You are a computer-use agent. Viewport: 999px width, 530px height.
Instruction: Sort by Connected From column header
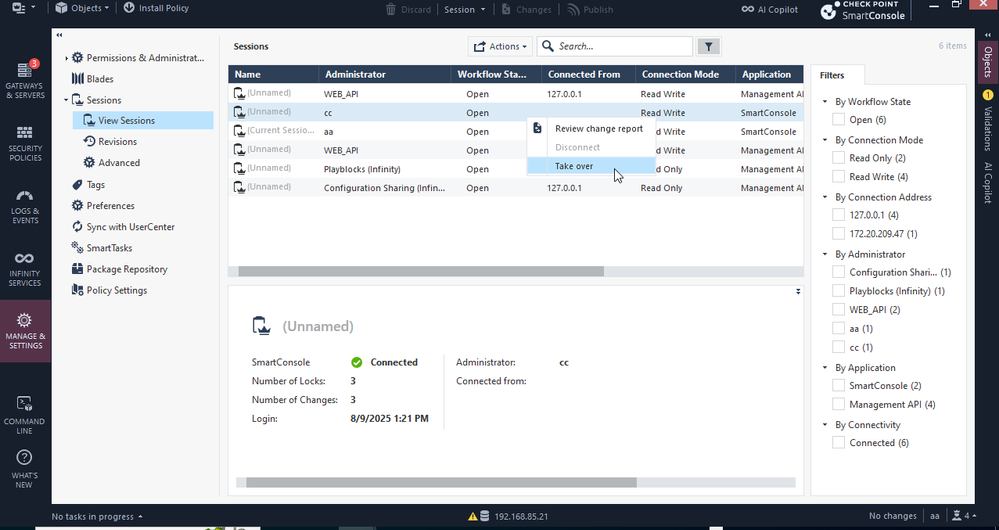588,75
